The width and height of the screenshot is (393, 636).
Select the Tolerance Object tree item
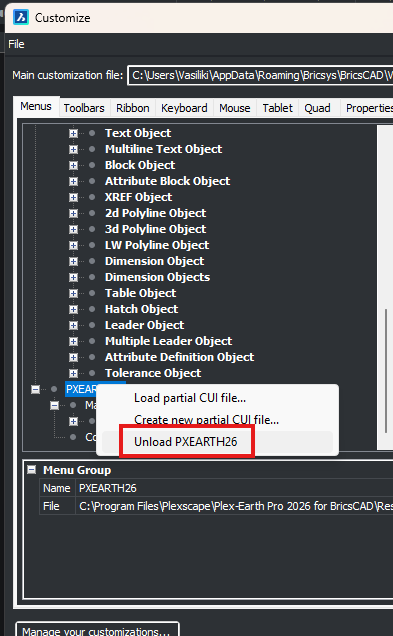click(153, 373)
